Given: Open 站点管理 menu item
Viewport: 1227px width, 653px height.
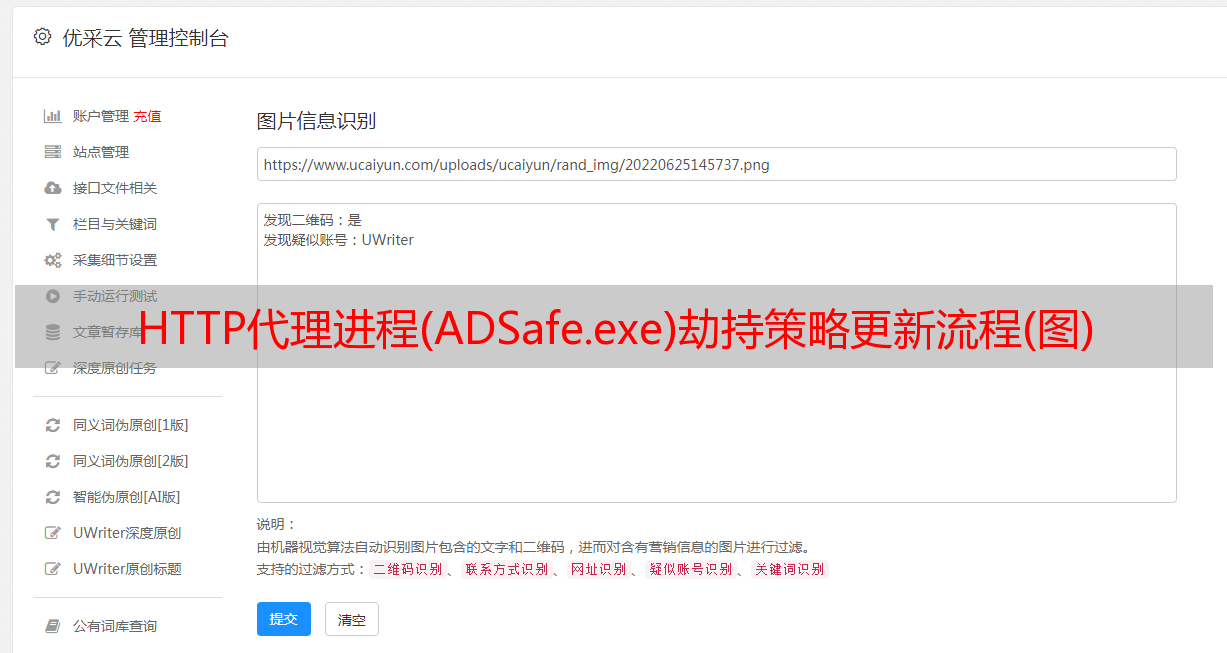Looking at the screenshot, I should coord(101,152).
